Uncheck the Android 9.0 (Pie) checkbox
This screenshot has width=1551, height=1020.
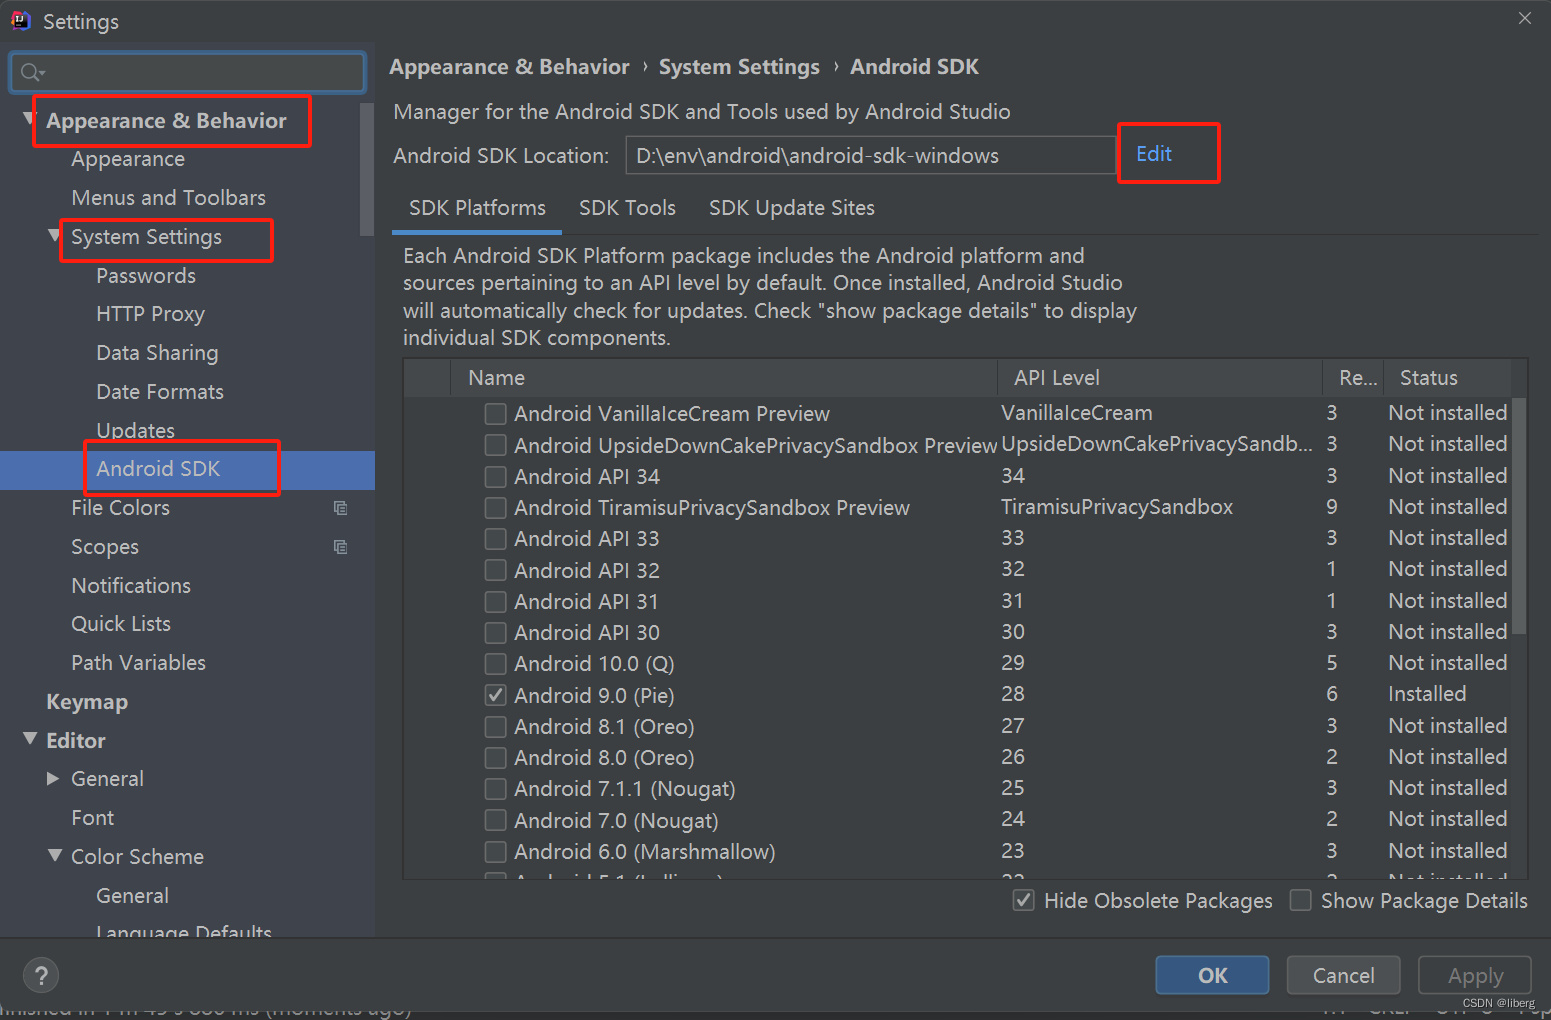click(x=495, y=695)
